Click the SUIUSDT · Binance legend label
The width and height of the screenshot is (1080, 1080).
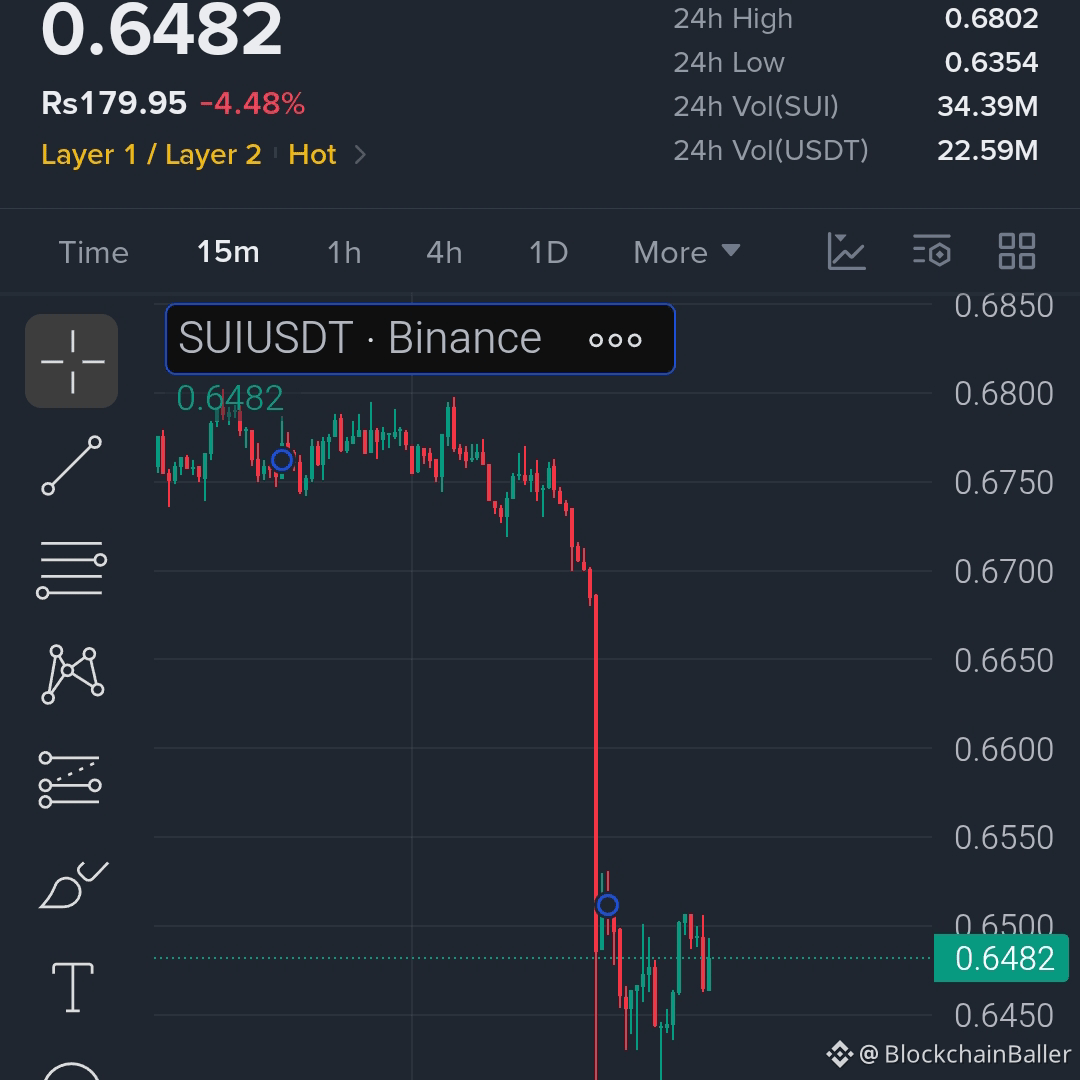pyautogui.click(x=360, y=339)
